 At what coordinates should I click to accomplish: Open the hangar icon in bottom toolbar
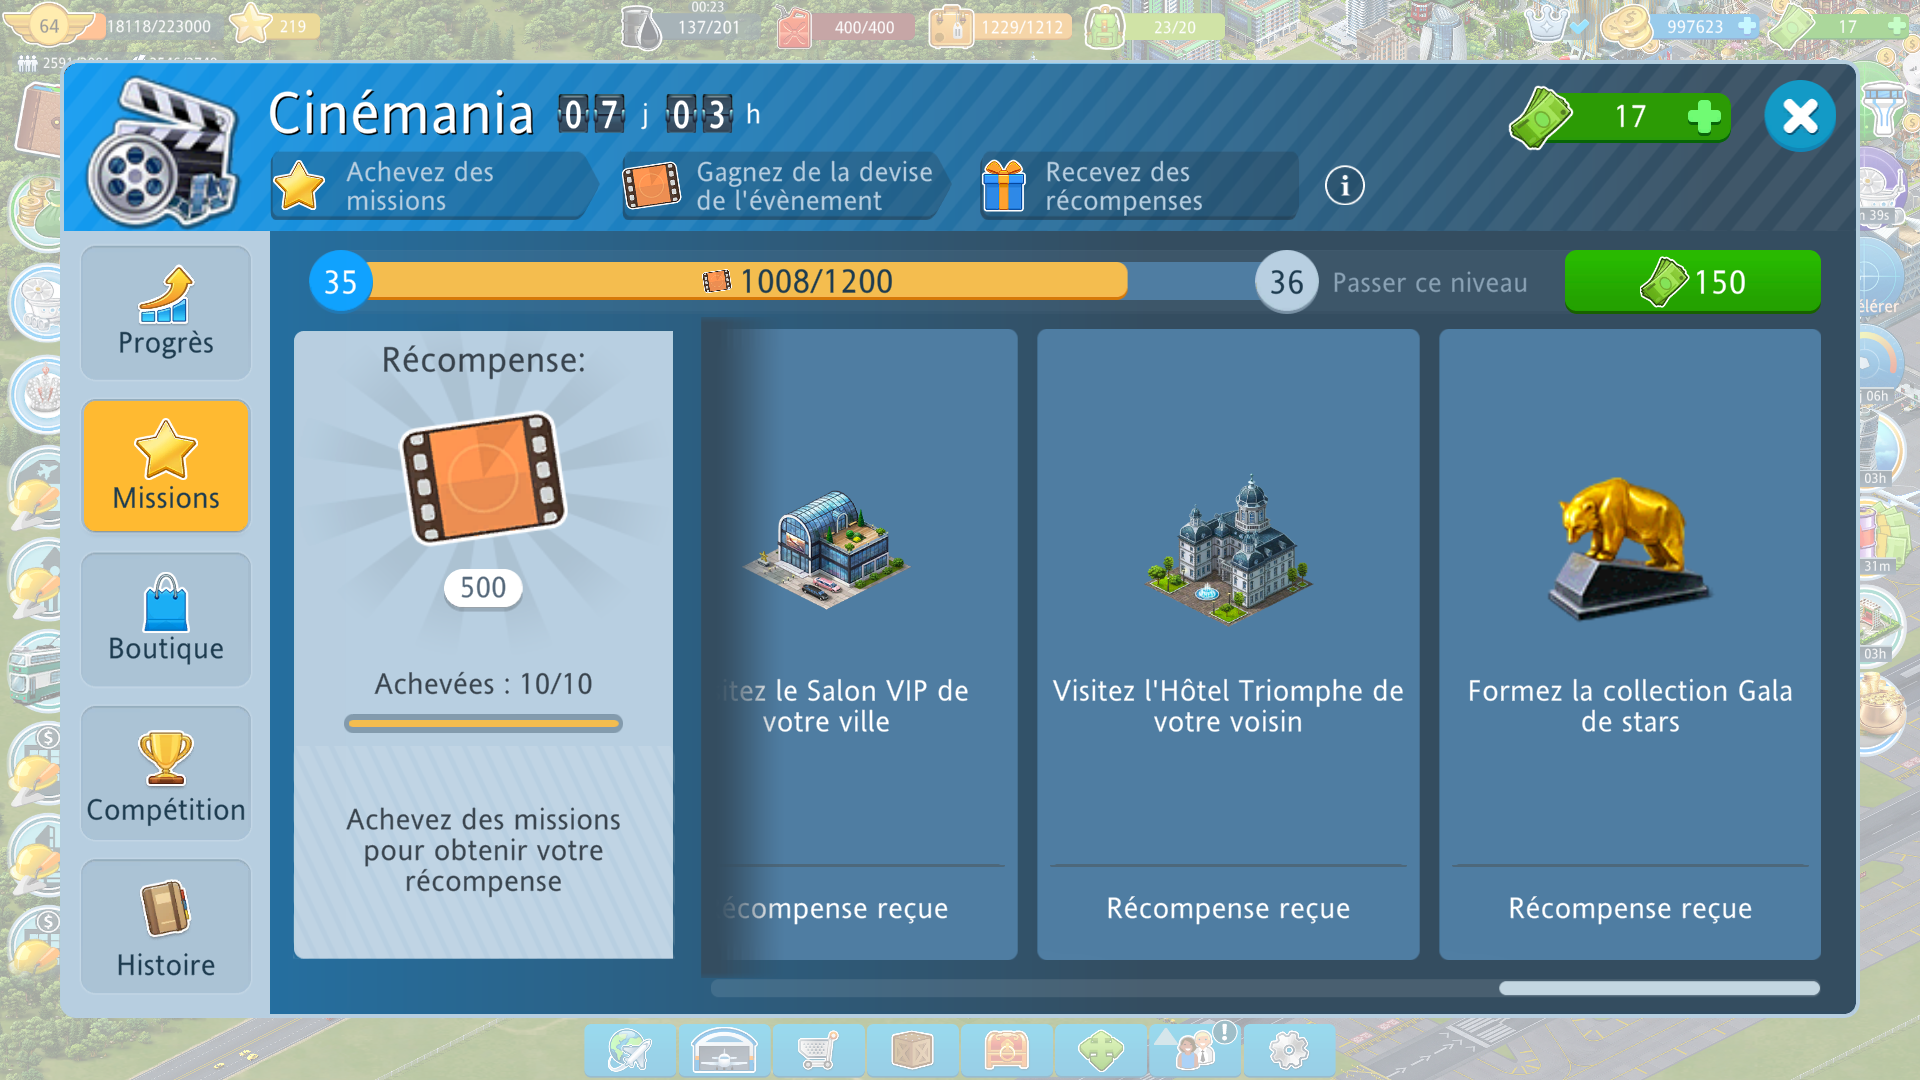point(724,1050)
